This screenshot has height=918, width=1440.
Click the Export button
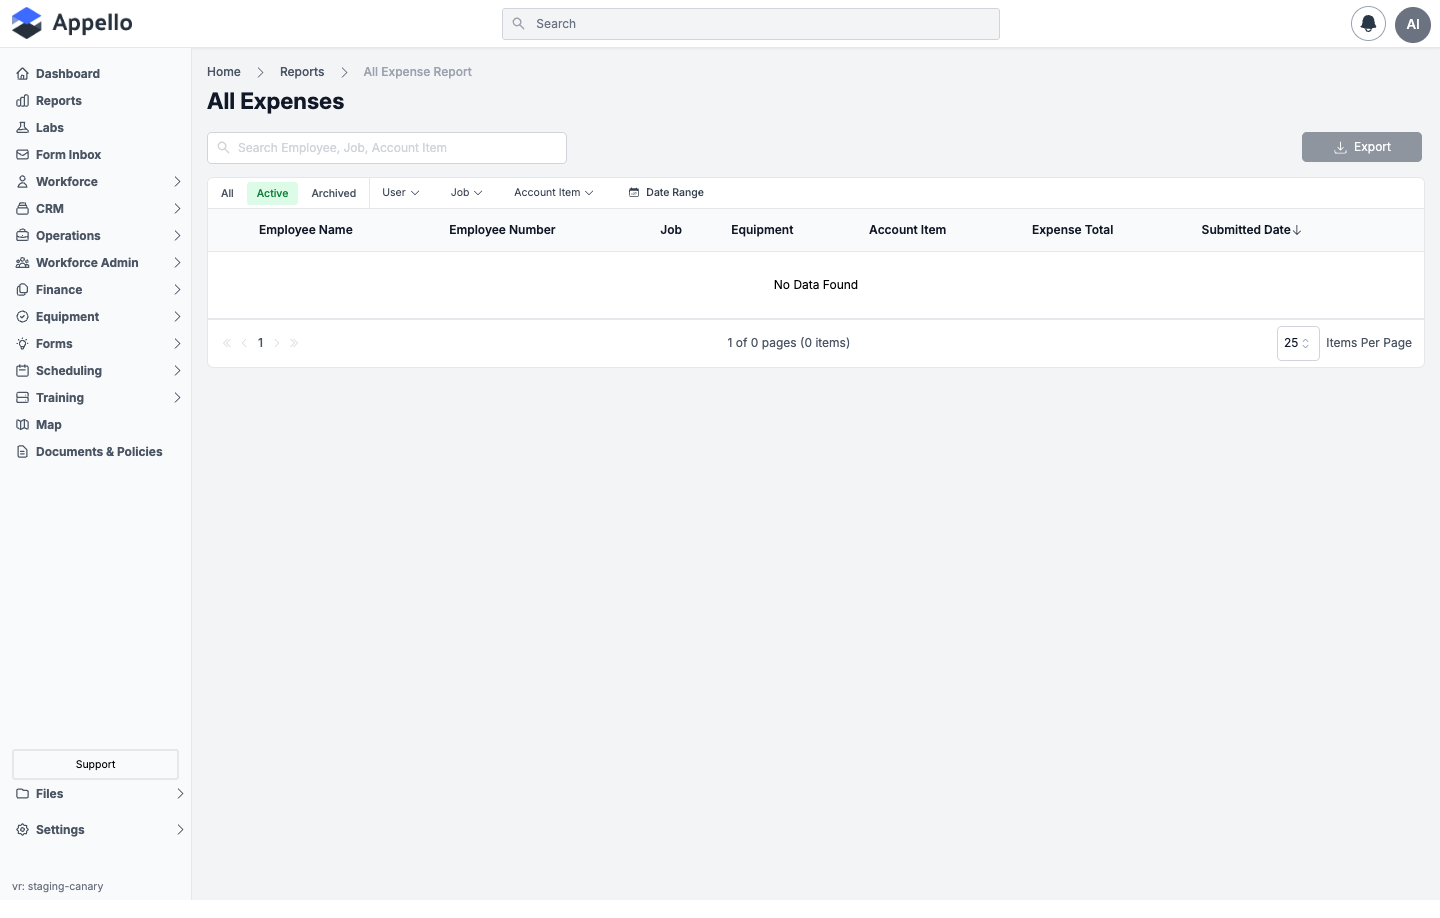click(1362, 147)
